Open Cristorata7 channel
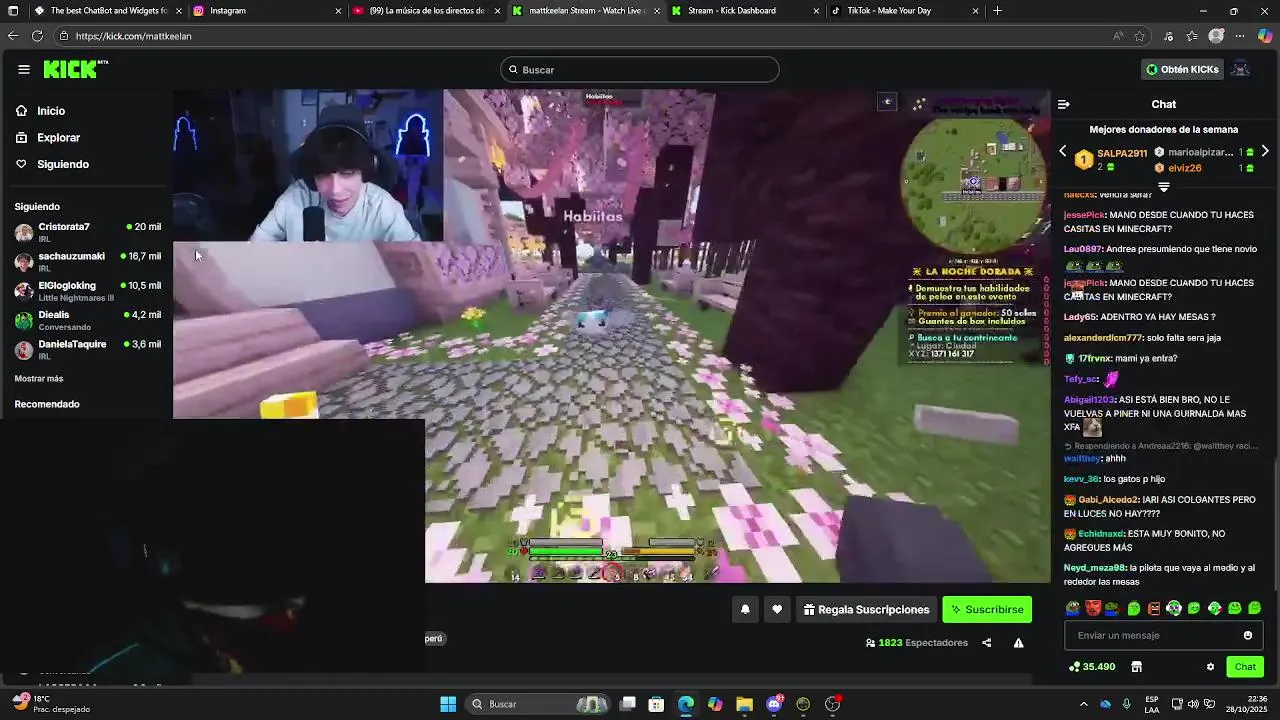Image resolution: width=1280 pixels, height=720 pixels. pos(88,232)
